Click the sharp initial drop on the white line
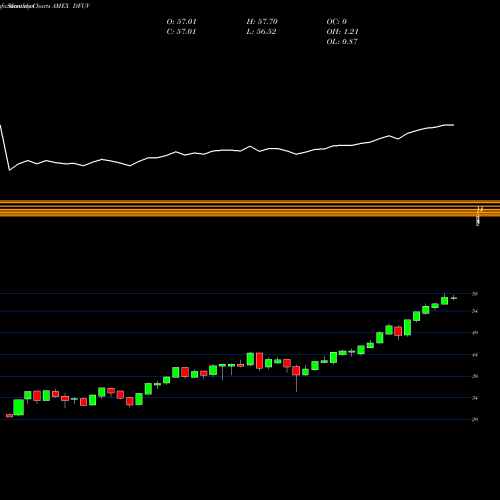Screen dimensions: 500x500 click(x=5, y=148)
